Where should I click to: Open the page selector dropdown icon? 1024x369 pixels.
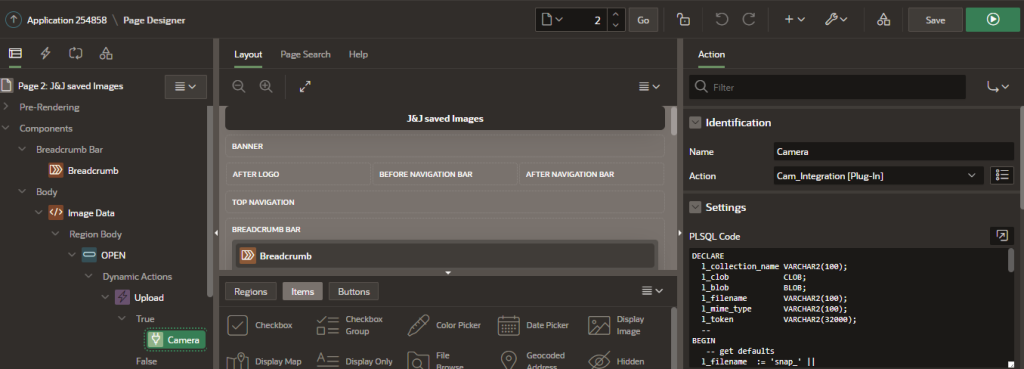tap(551, 20)
